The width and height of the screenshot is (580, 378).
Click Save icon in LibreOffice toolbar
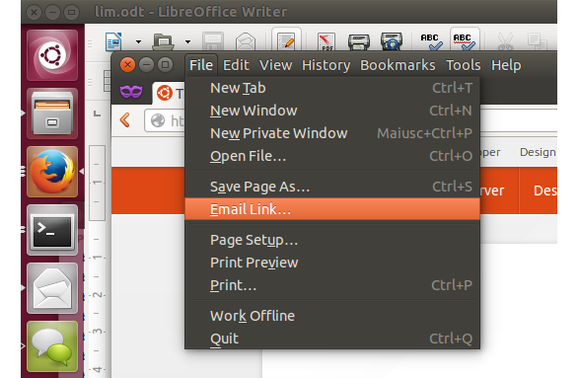tap(213, 41)
